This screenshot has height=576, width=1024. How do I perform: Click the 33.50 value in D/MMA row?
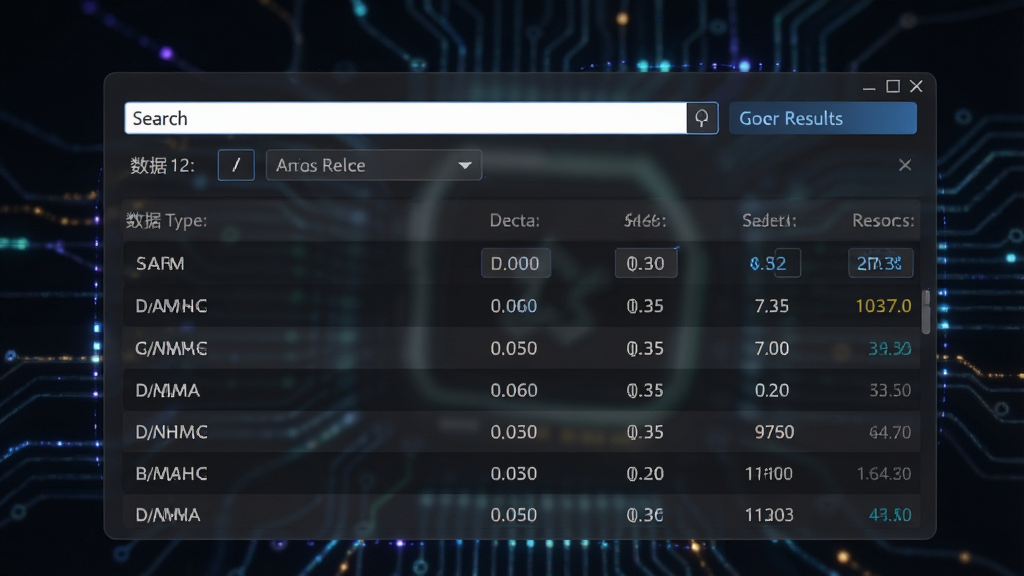tap(889, 391)
